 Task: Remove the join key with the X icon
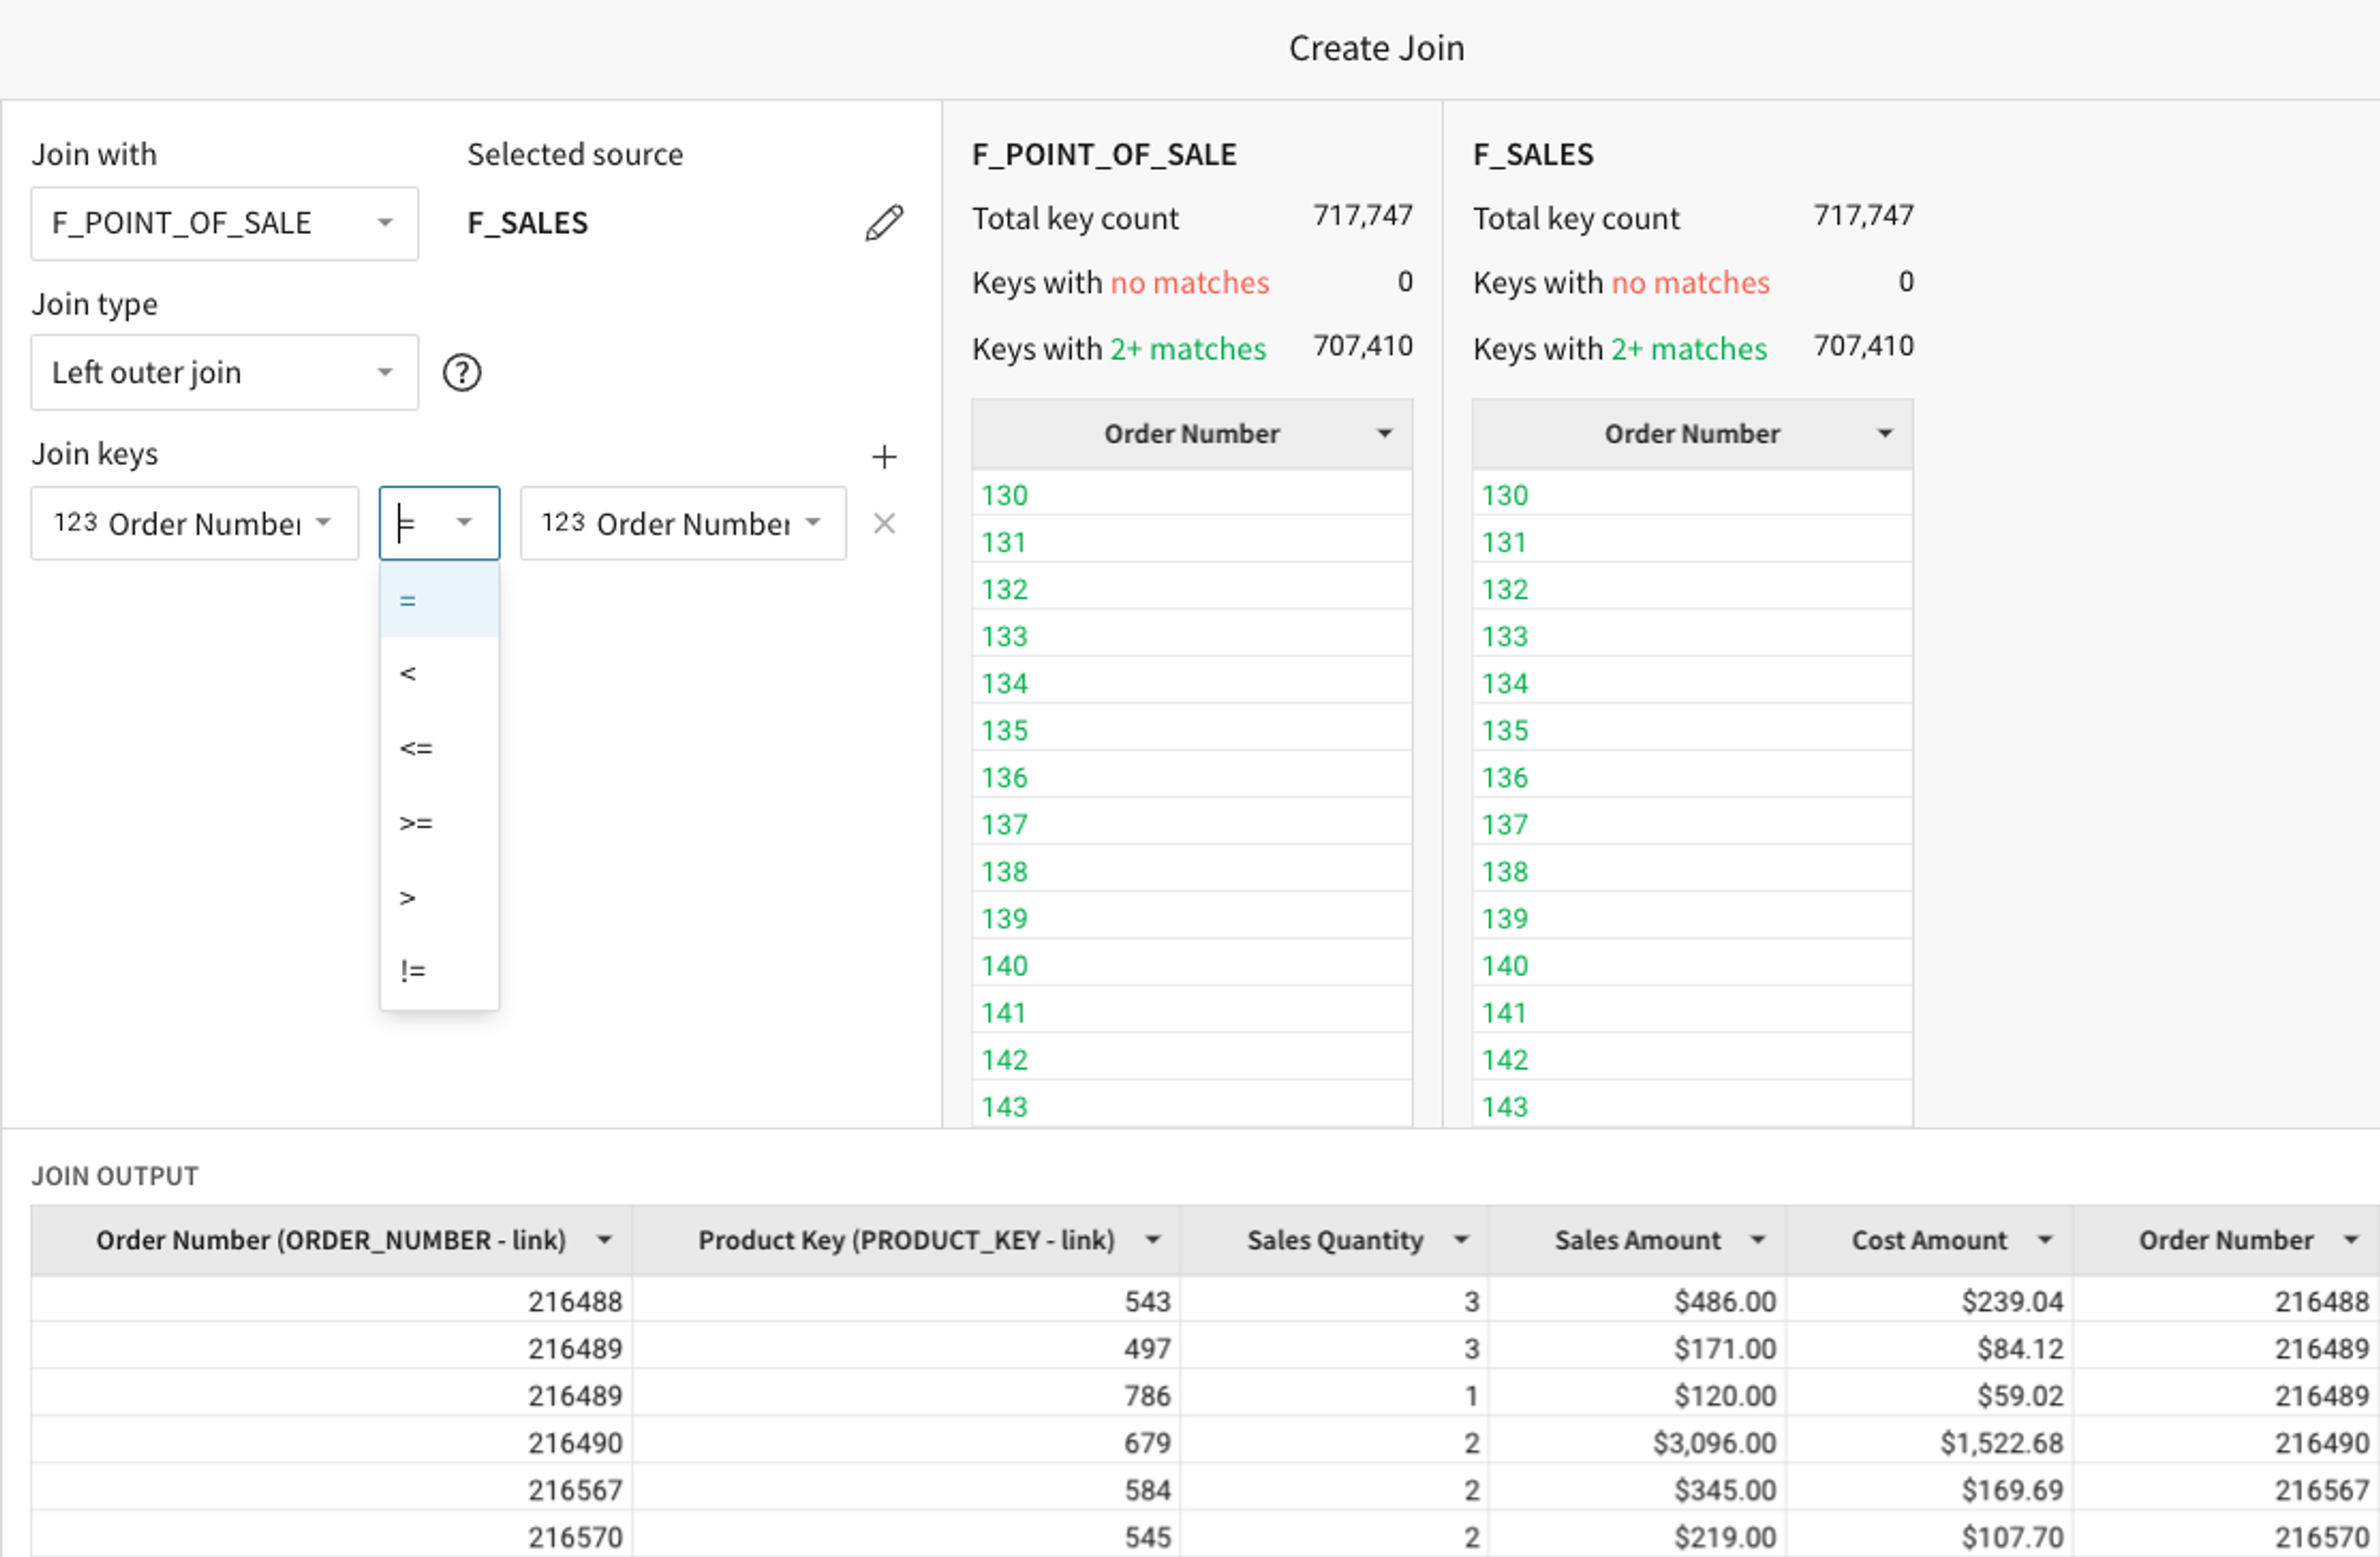884,523
